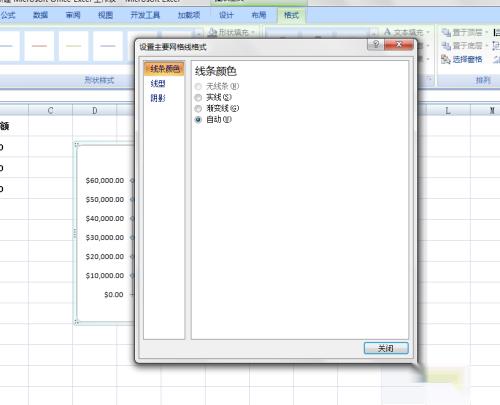Open the 形状填充 shape fill menu
500x405 pixels.
point(232,32)
